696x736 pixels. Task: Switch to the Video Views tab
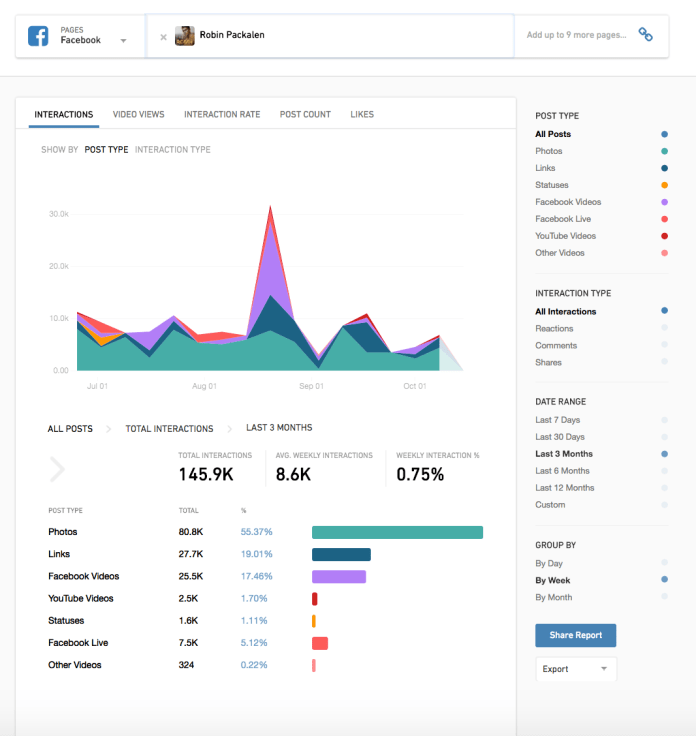[138, 115]
